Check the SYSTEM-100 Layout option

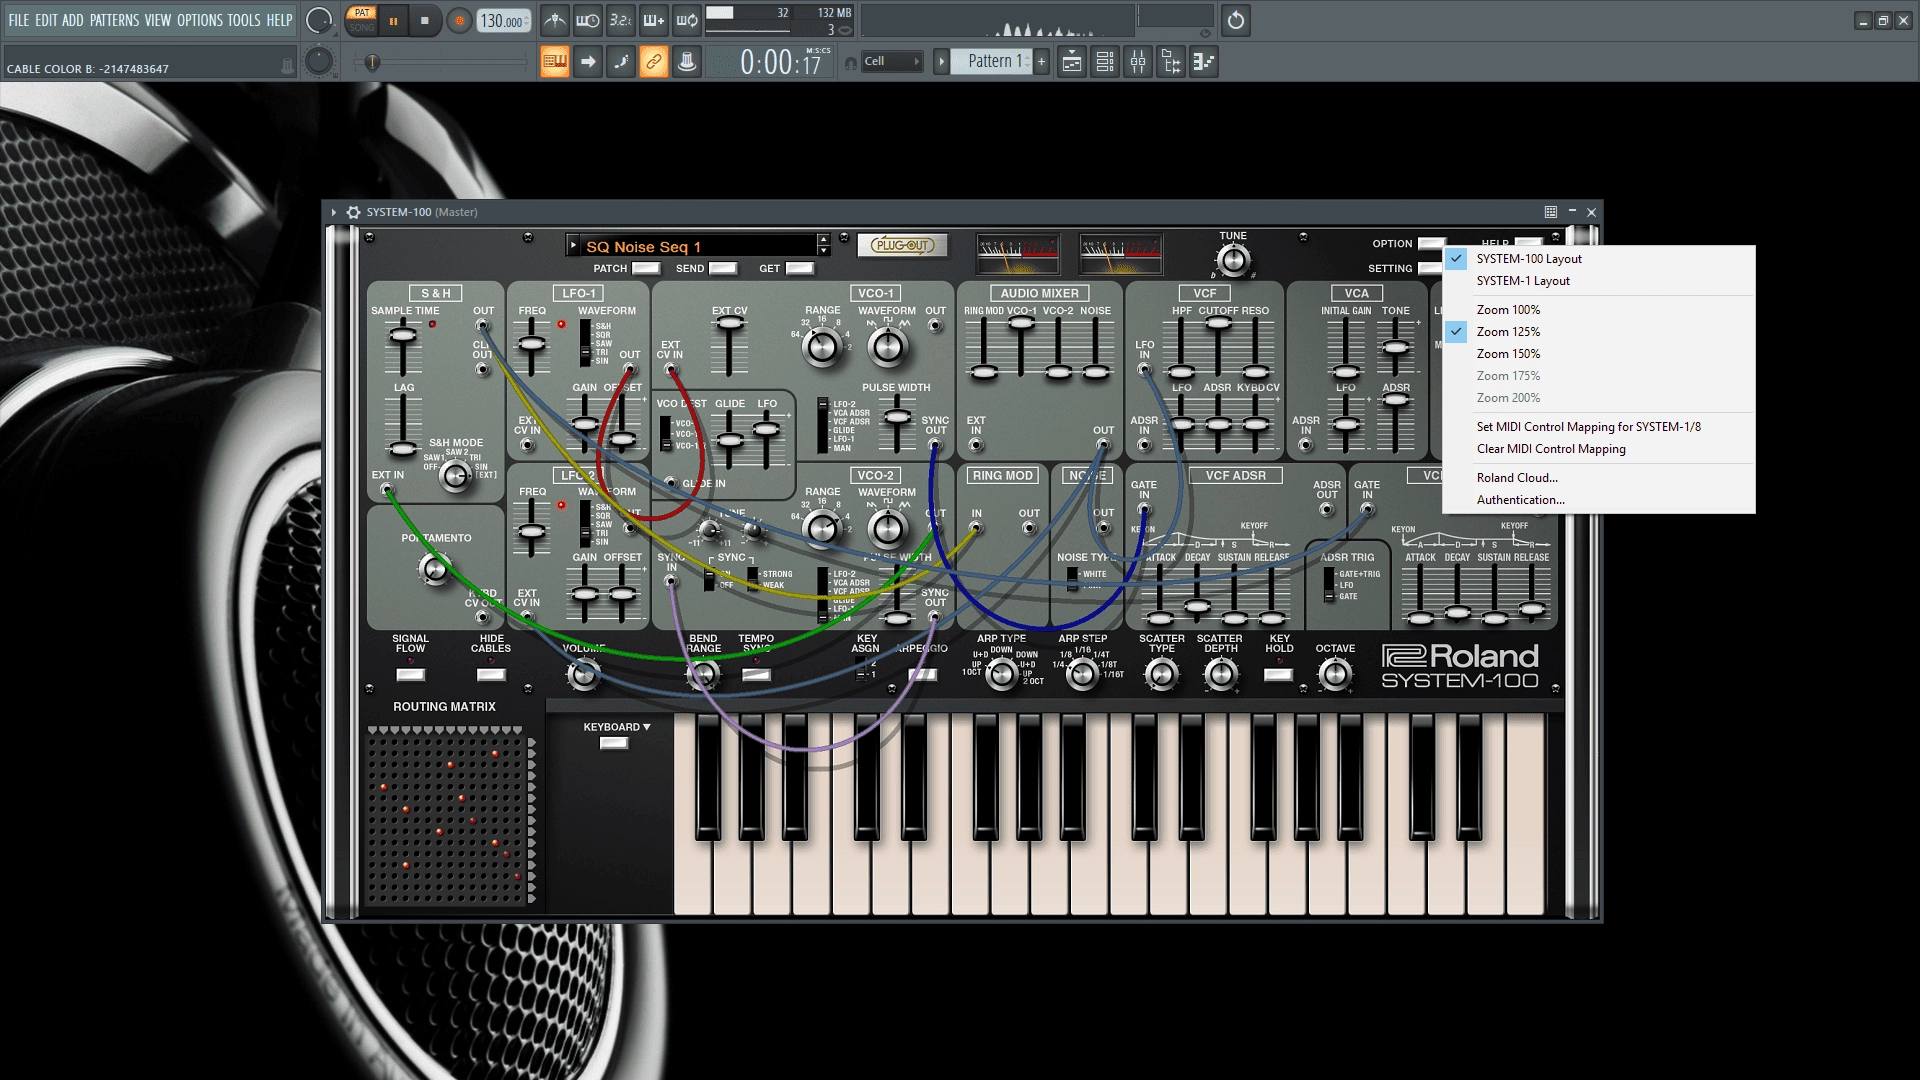(1599, 258)
